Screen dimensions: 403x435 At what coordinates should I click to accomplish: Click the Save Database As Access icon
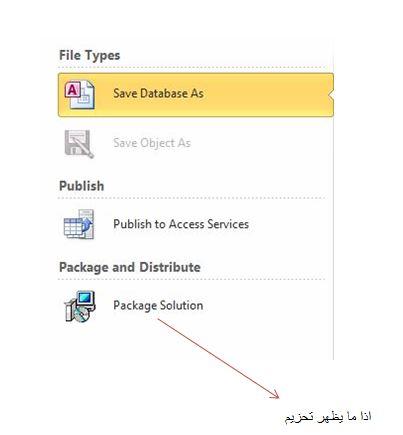point(80,95)
